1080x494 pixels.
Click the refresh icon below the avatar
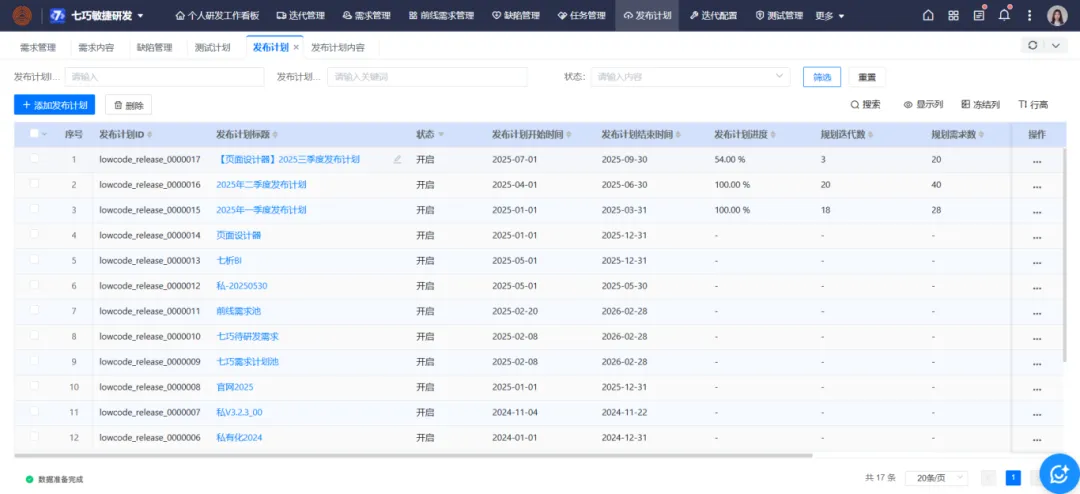pyautogui.click(x=1032, y=46)
